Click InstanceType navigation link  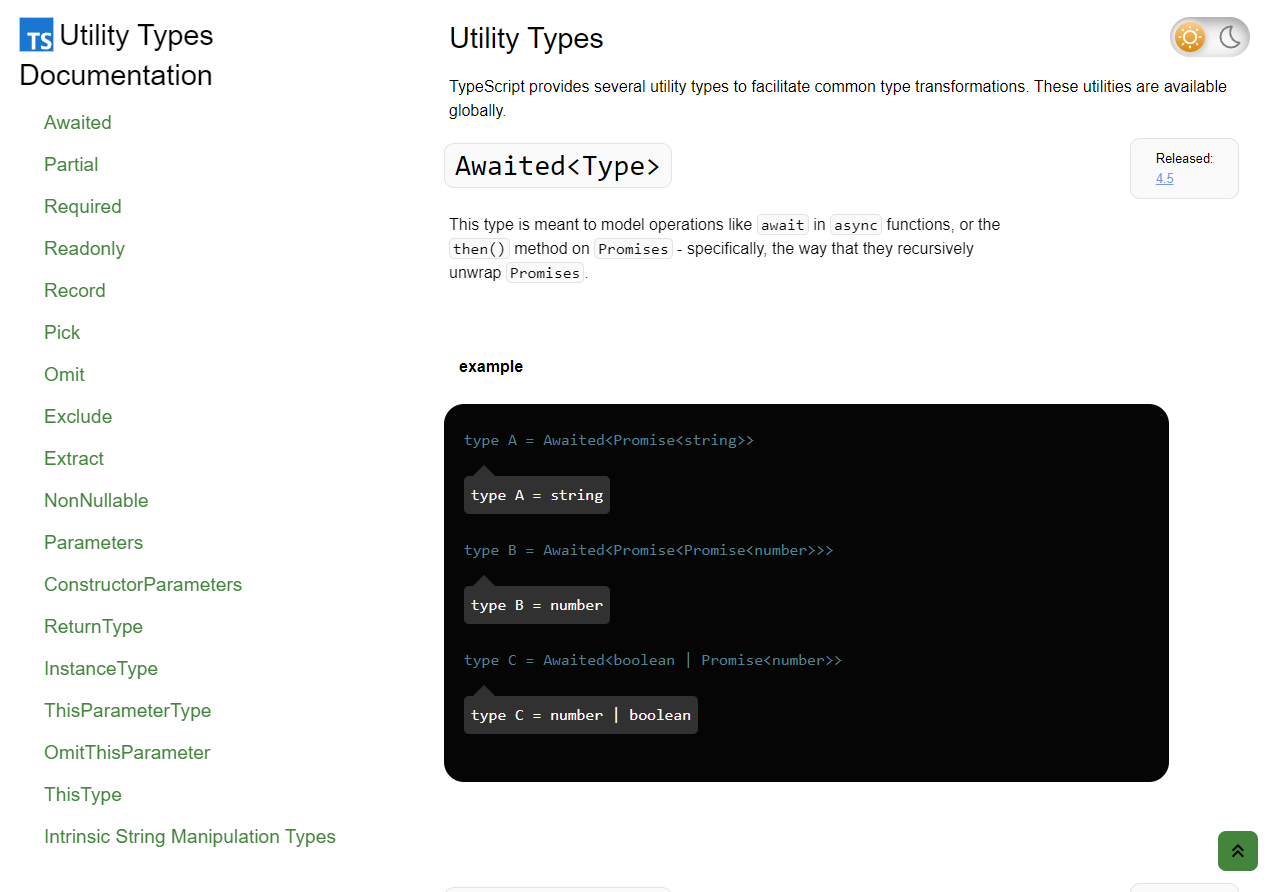101,668
